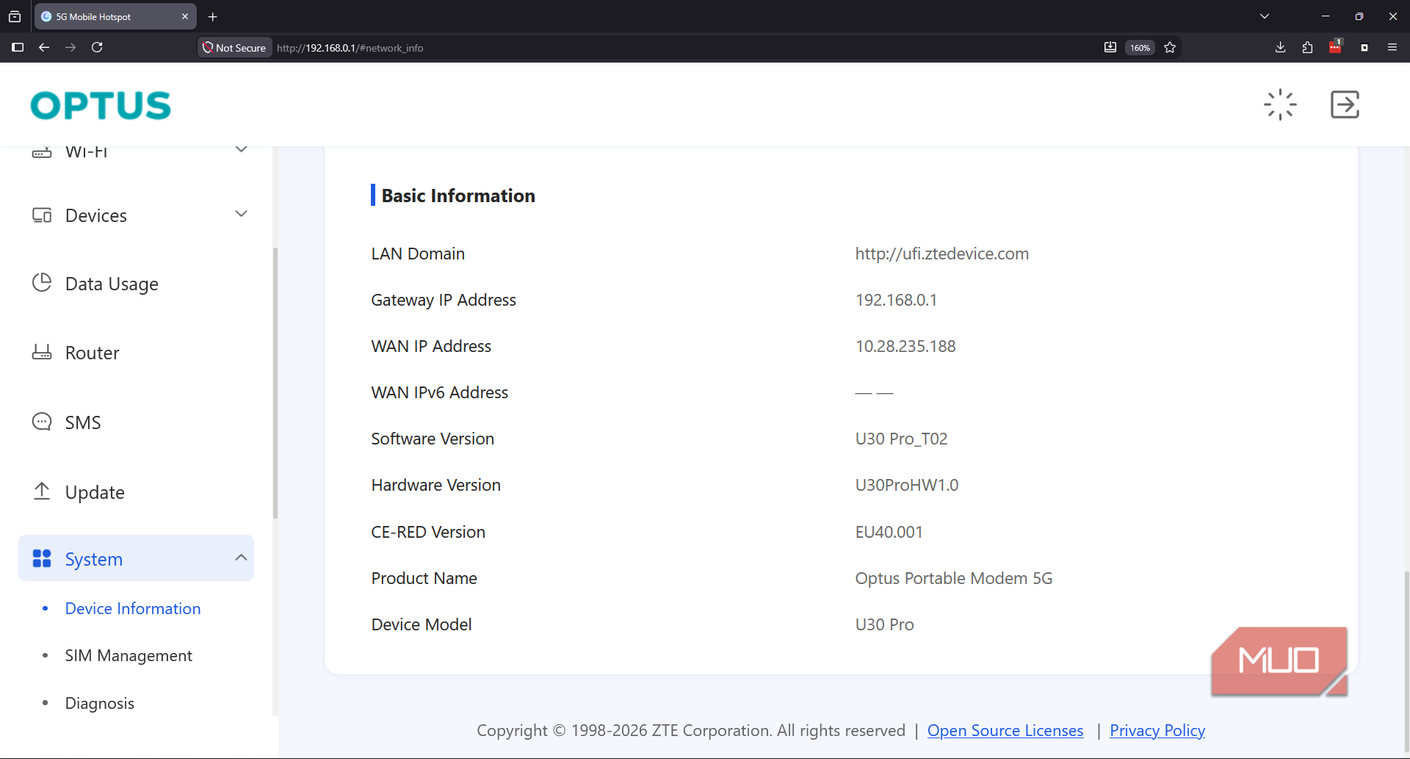Click the Data Usage pie chart icon

(42, 283)
